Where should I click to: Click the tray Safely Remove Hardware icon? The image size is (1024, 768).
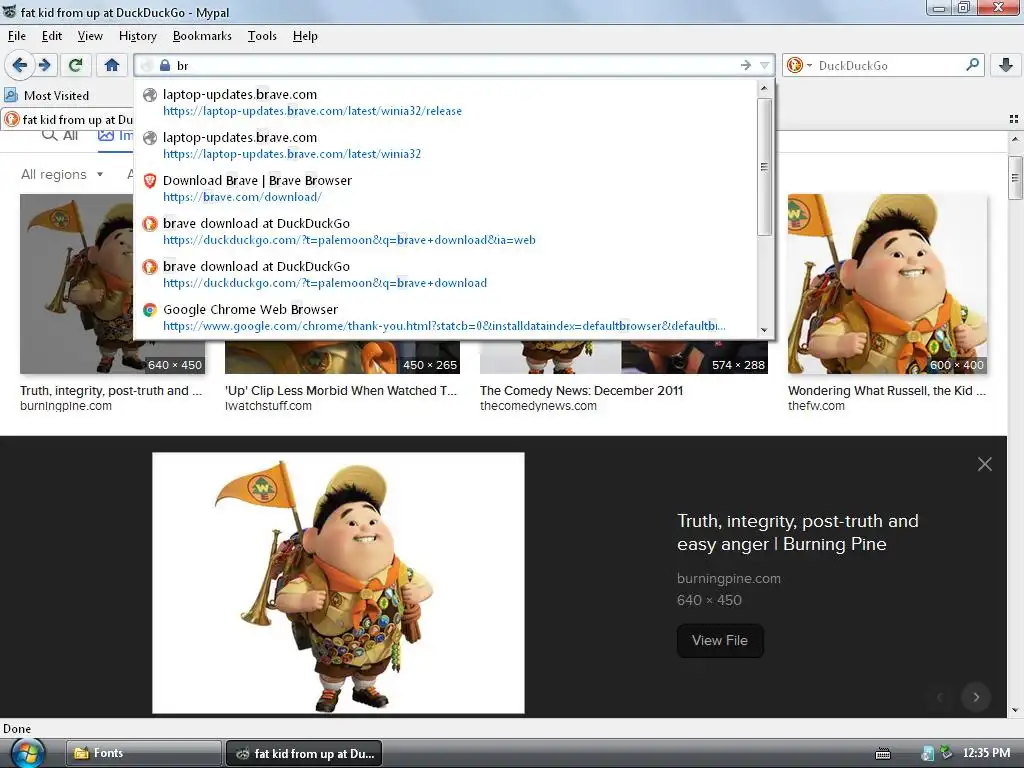[x=946, y=753]
